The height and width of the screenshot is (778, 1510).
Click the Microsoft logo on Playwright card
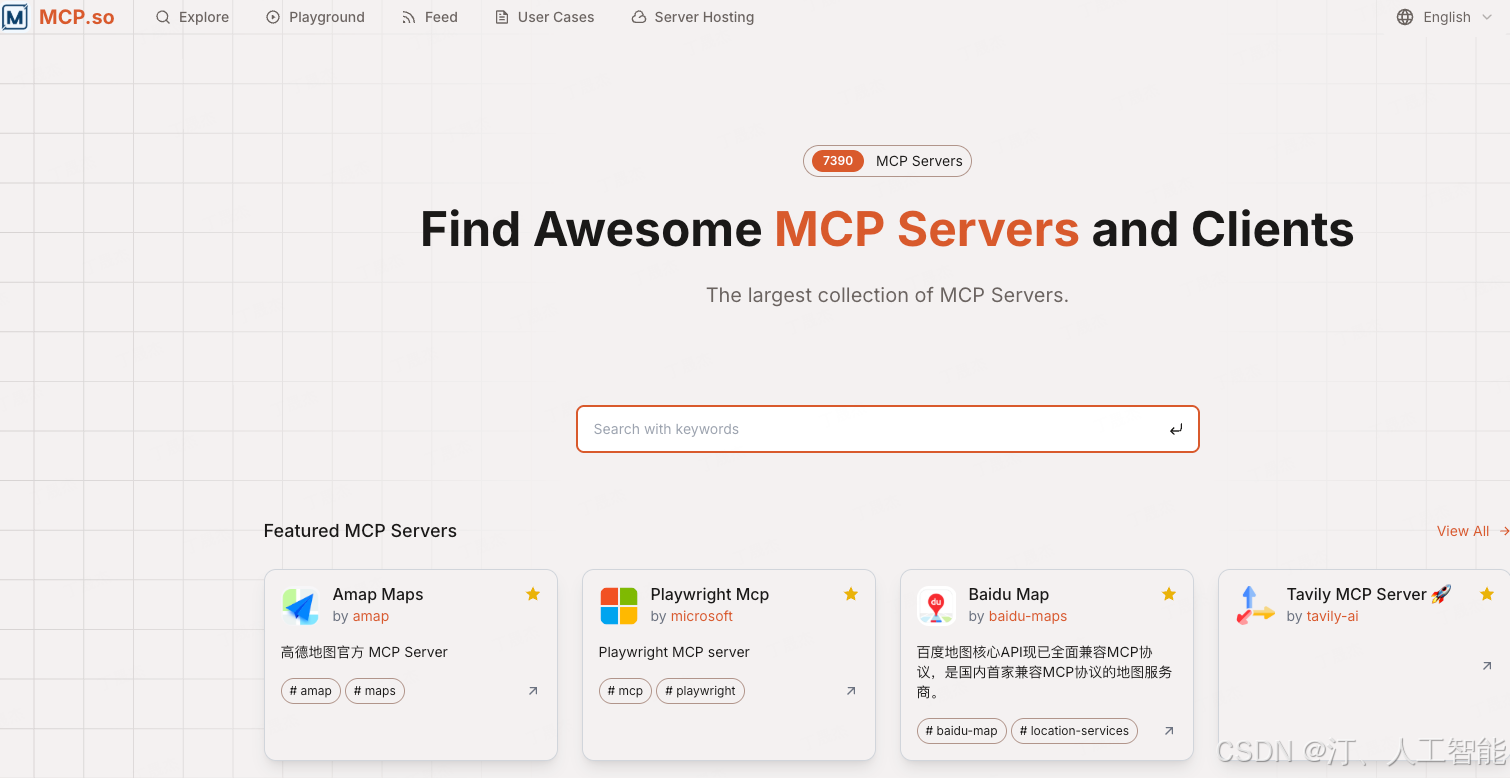618,606
